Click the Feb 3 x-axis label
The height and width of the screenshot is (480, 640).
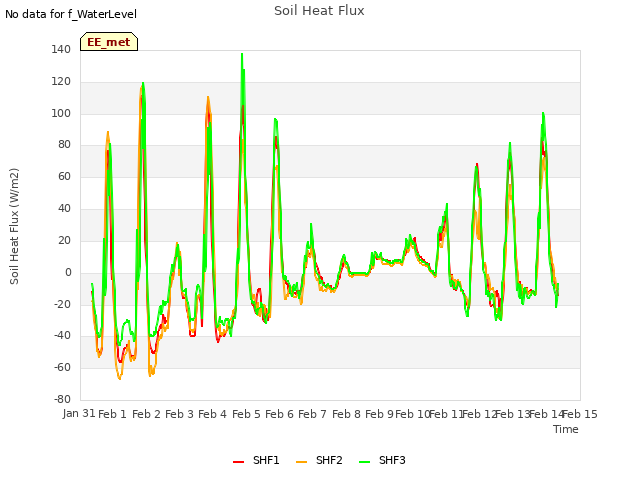(x=179, y=414)
